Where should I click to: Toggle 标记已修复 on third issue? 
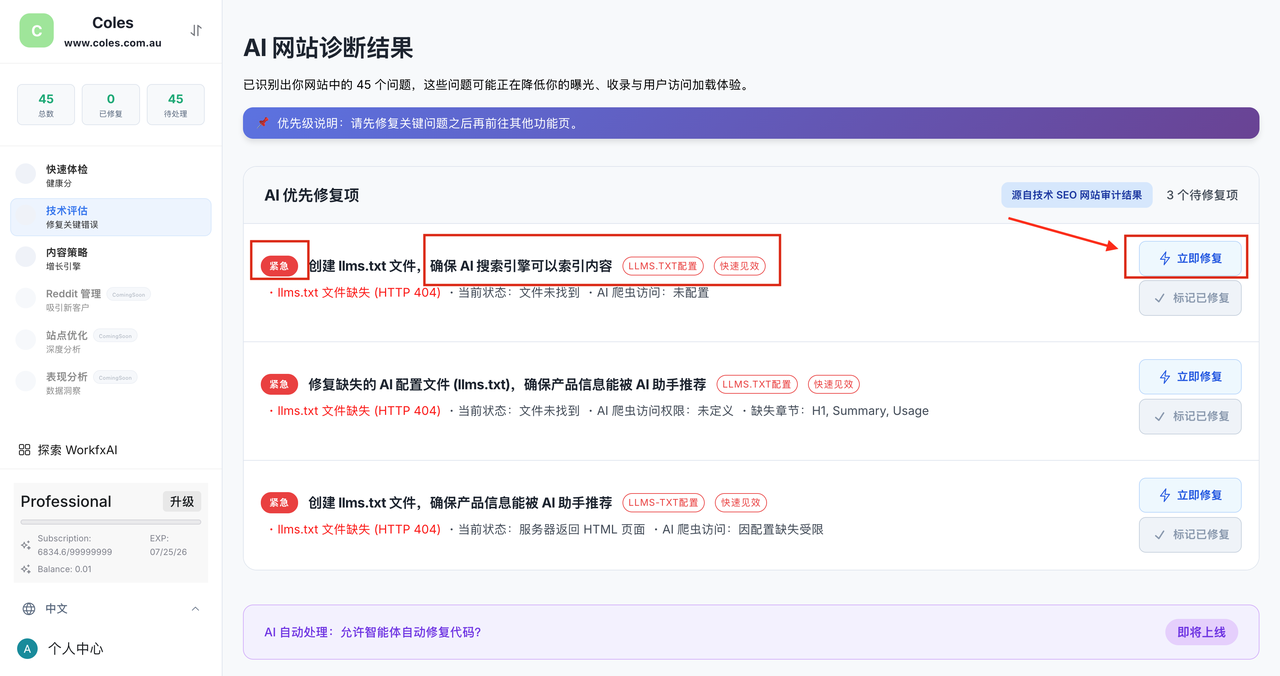[x=1190, y=534]
